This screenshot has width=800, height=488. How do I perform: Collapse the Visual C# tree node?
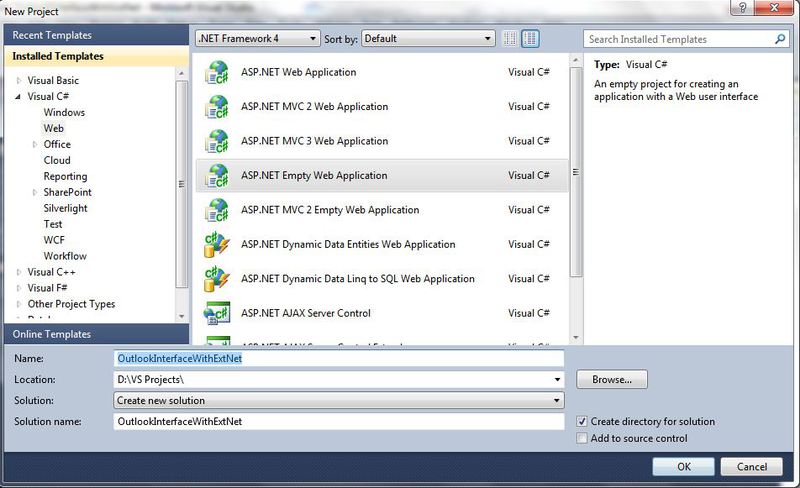pos(18,96)
